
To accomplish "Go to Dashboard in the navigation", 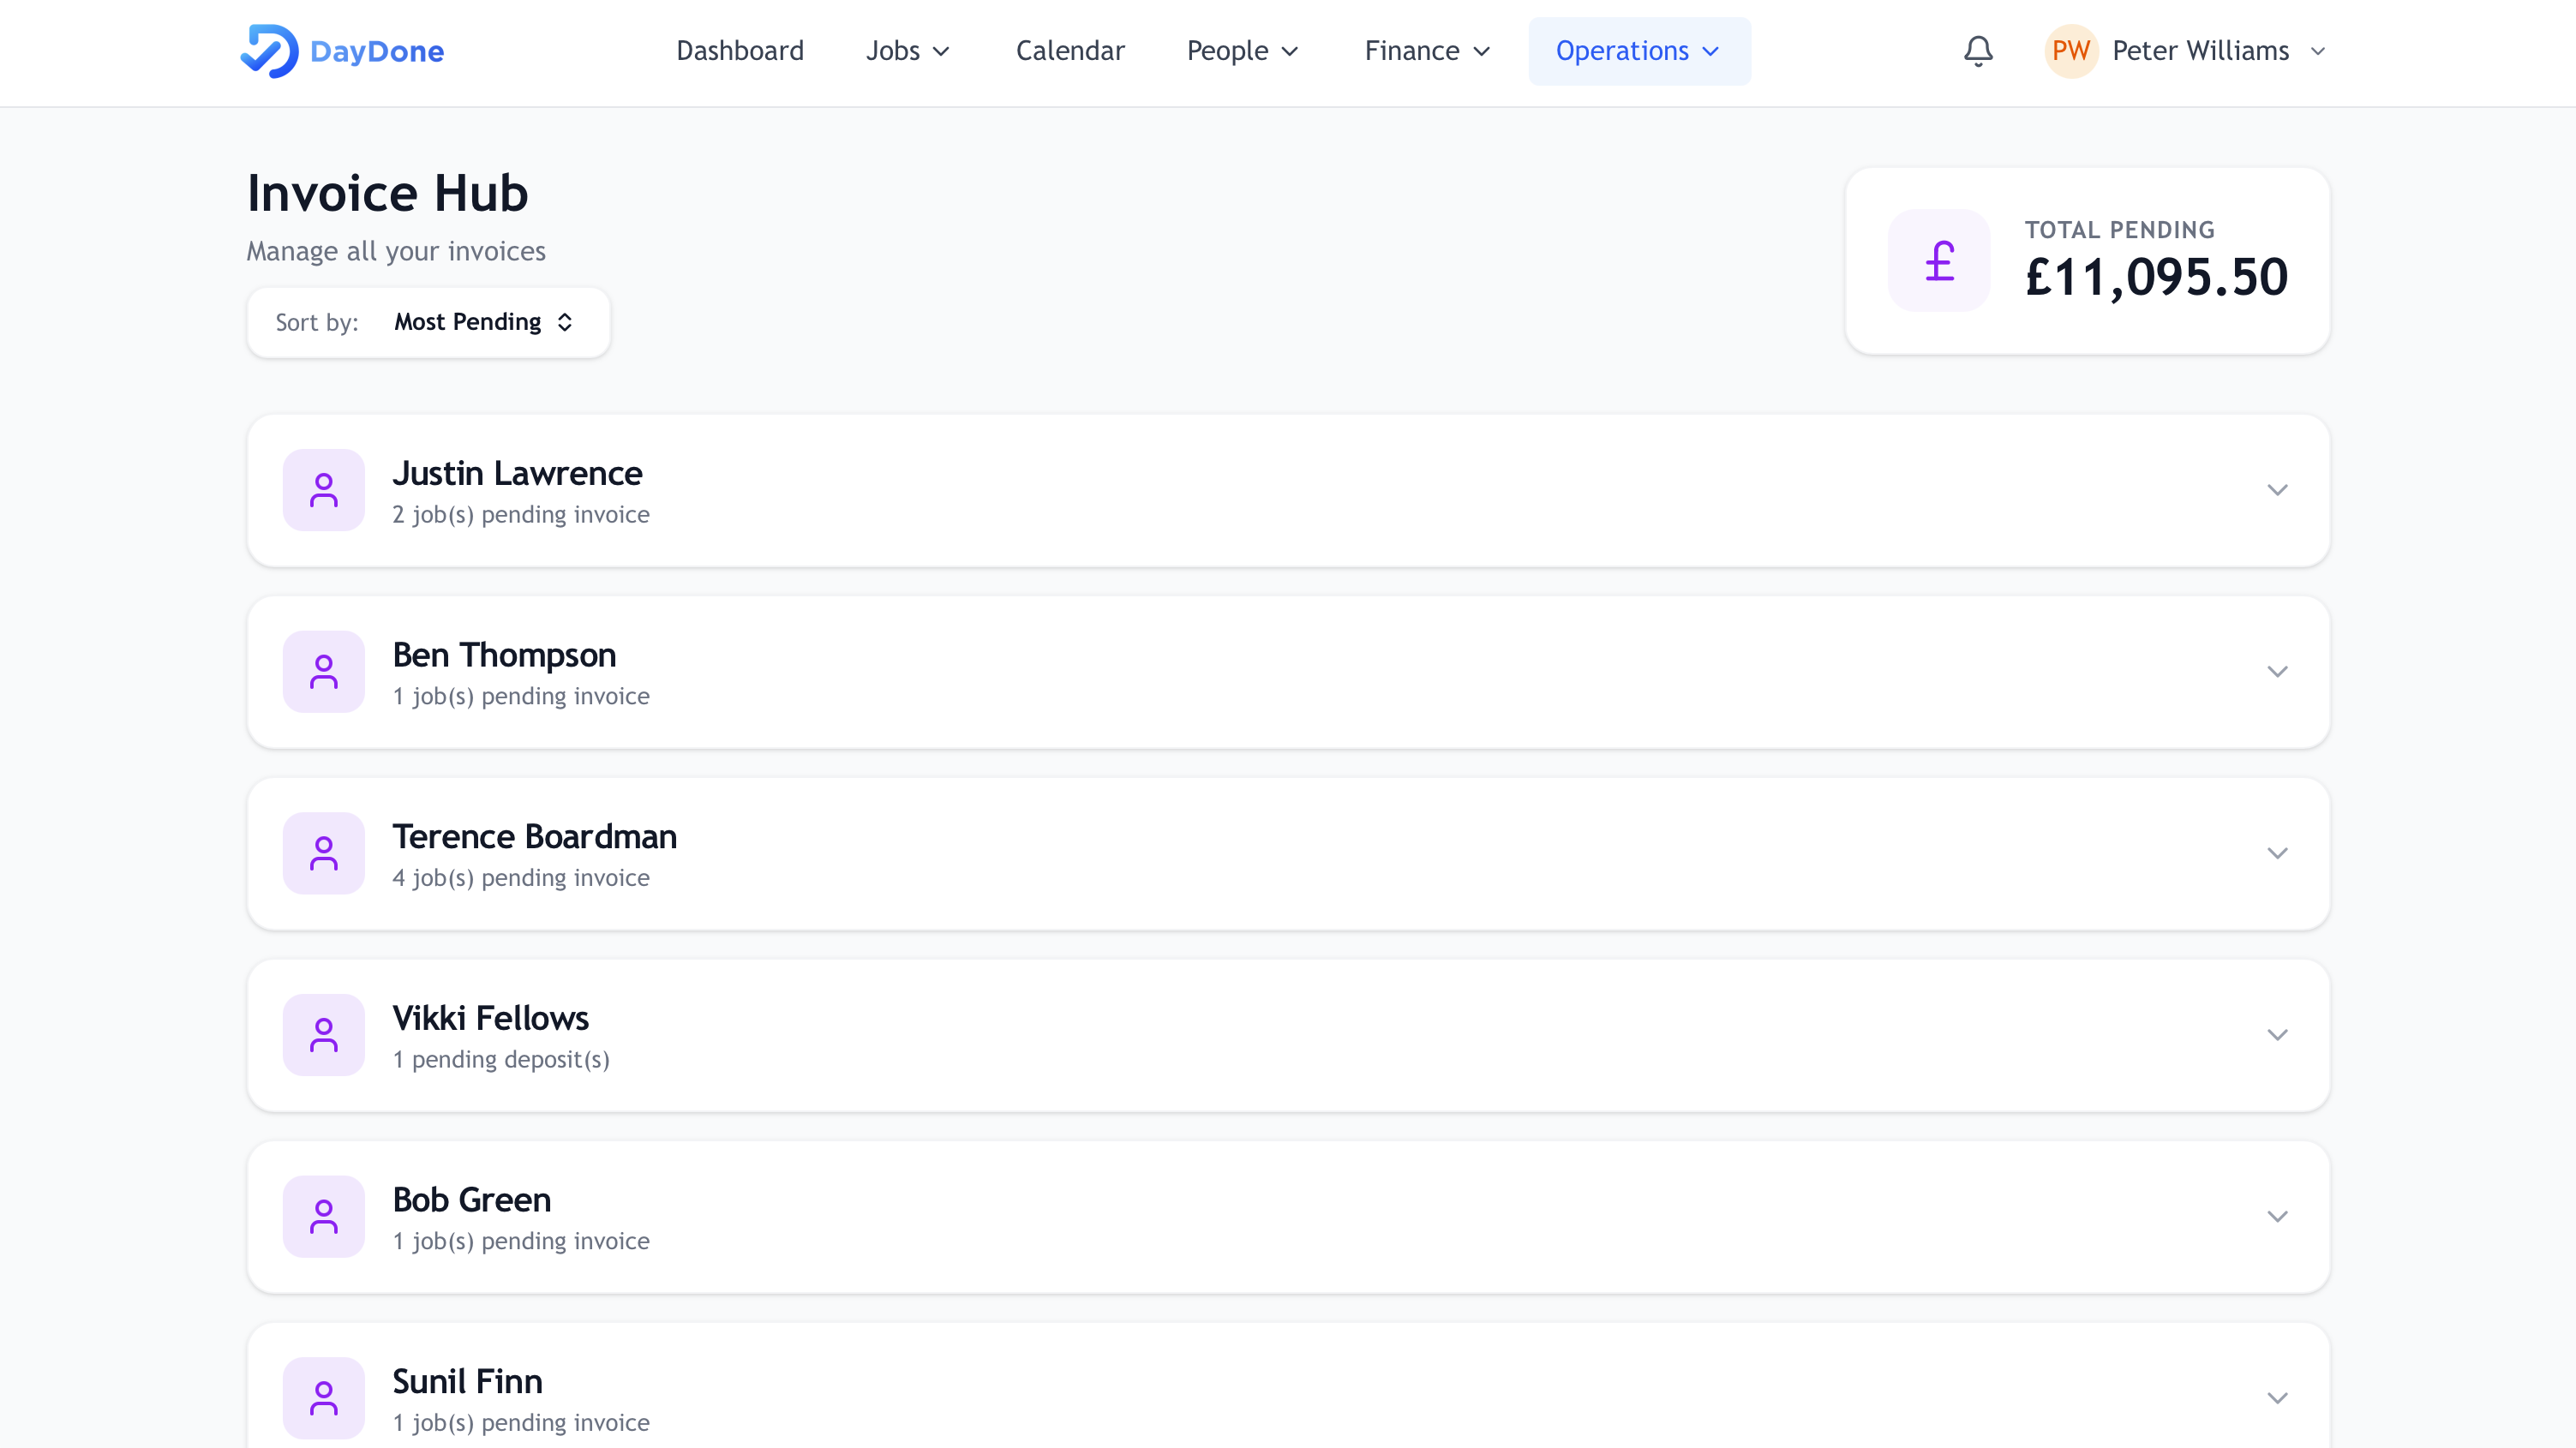I will (740, 51).
